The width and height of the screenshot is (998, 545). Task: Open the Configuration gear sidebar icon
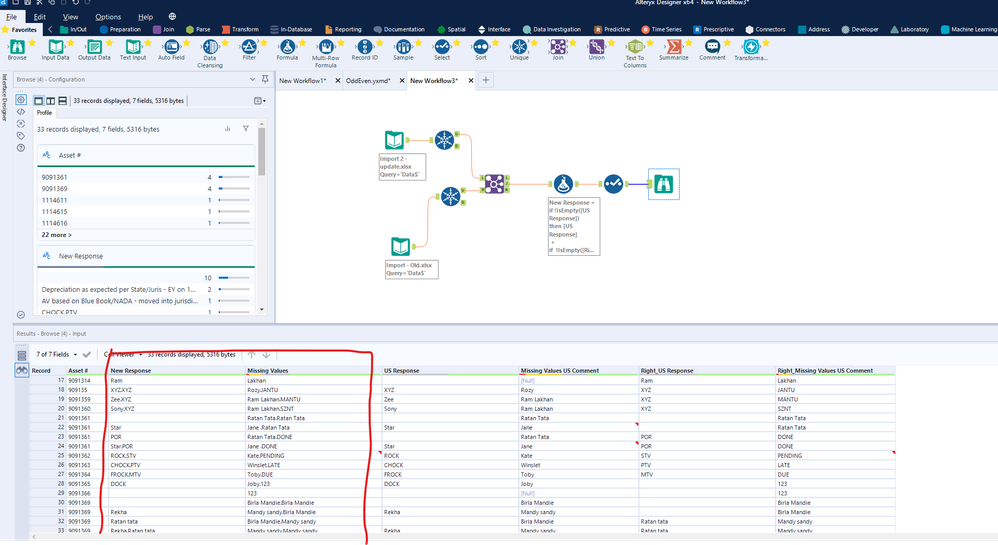21,100
